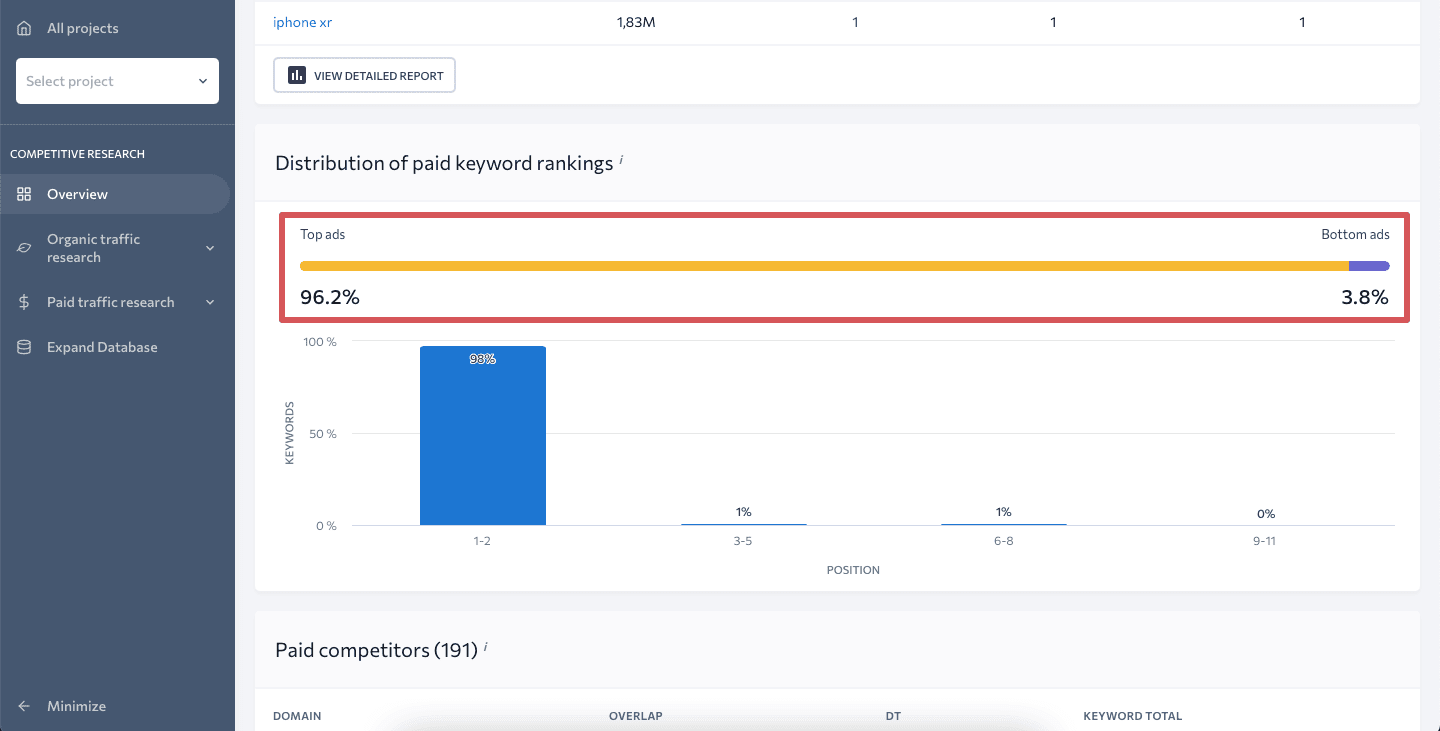Open Paid traffic research menu item

(x=110, y=302)
